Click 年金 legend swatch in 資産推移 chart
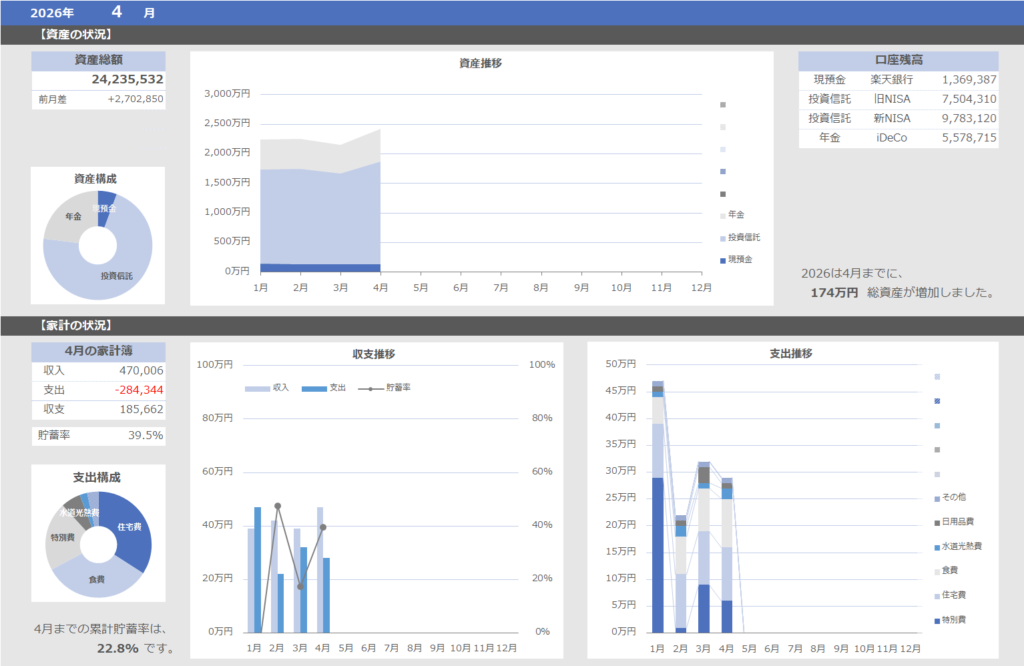 723,215
